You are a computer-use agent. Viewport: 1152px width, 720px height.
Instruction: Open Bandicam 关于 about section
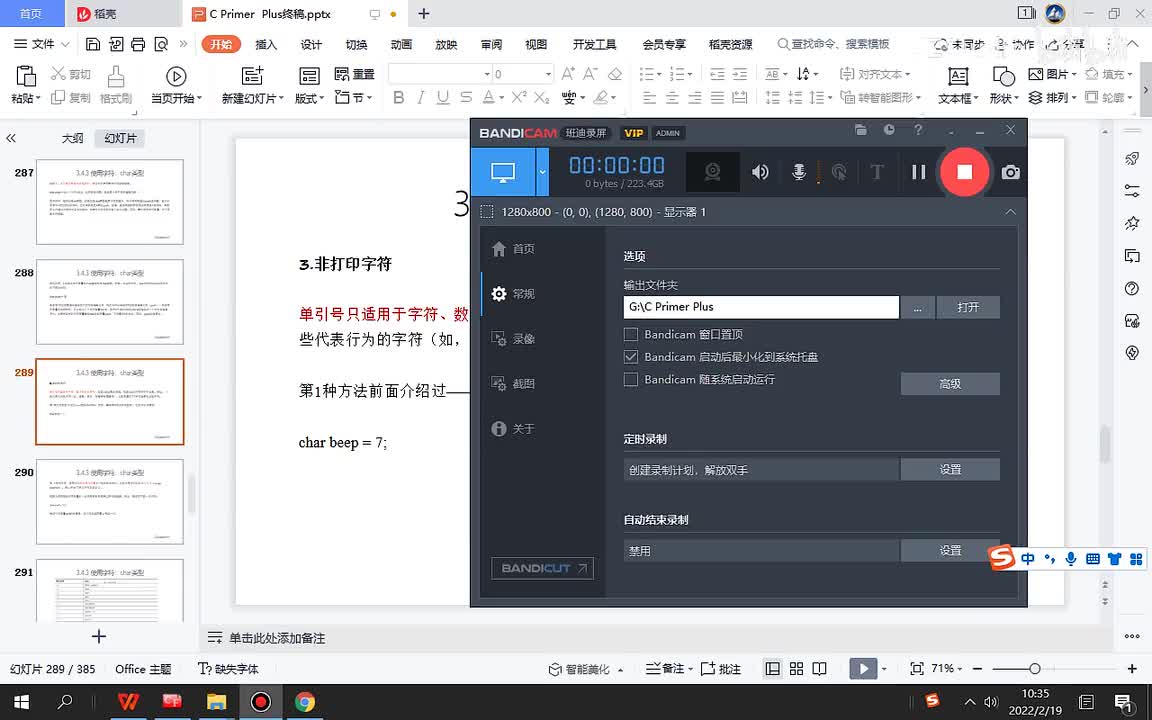pos(513,428)
